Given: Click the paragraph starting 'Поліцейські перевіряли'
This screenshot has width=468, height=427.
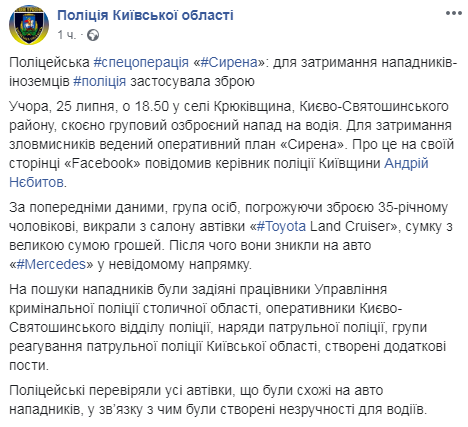Looking at the screenshot, I should tap(218, 400).
